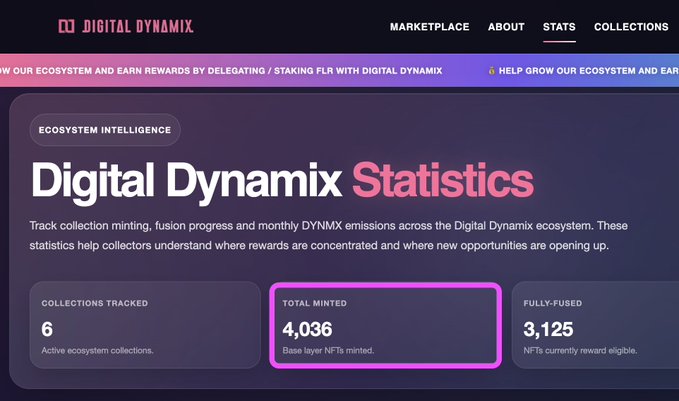This screenshot has height=401, width=679.
Task: Click the Collections Tracked value 6
Action: [x=47, y=330]
